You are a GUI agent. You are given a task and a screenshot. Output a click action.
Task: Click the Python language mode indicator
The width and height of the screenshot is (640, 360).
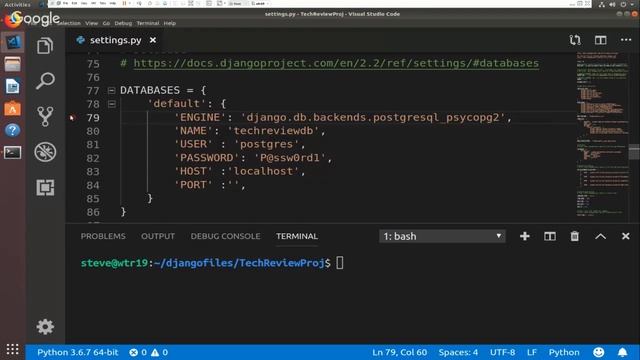coord(564,352)
